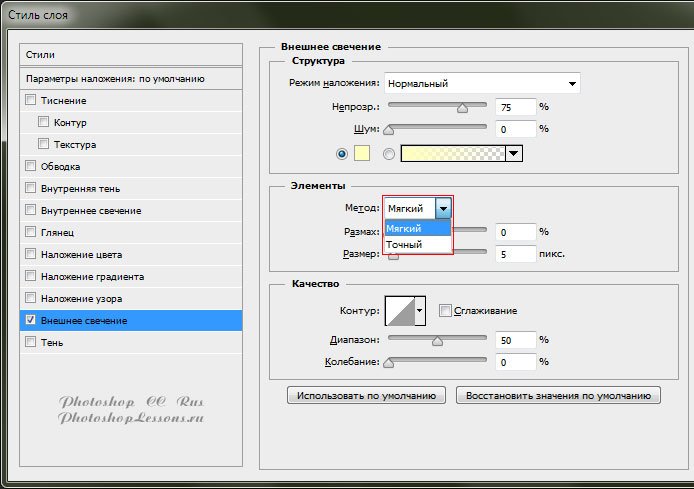The height and width of the screenshot is (489, 694).
Task: Choose Мягкий from the method list
Action: click(x=405, y=228)
